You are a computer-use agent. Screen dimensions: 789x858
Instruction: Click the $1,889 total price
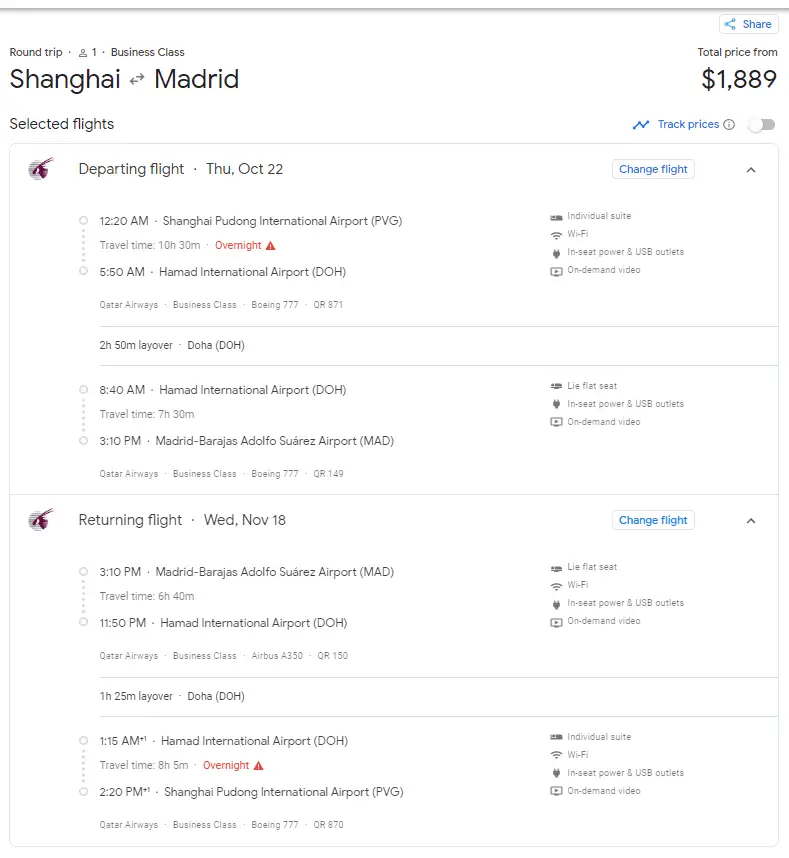click(739, 80)
